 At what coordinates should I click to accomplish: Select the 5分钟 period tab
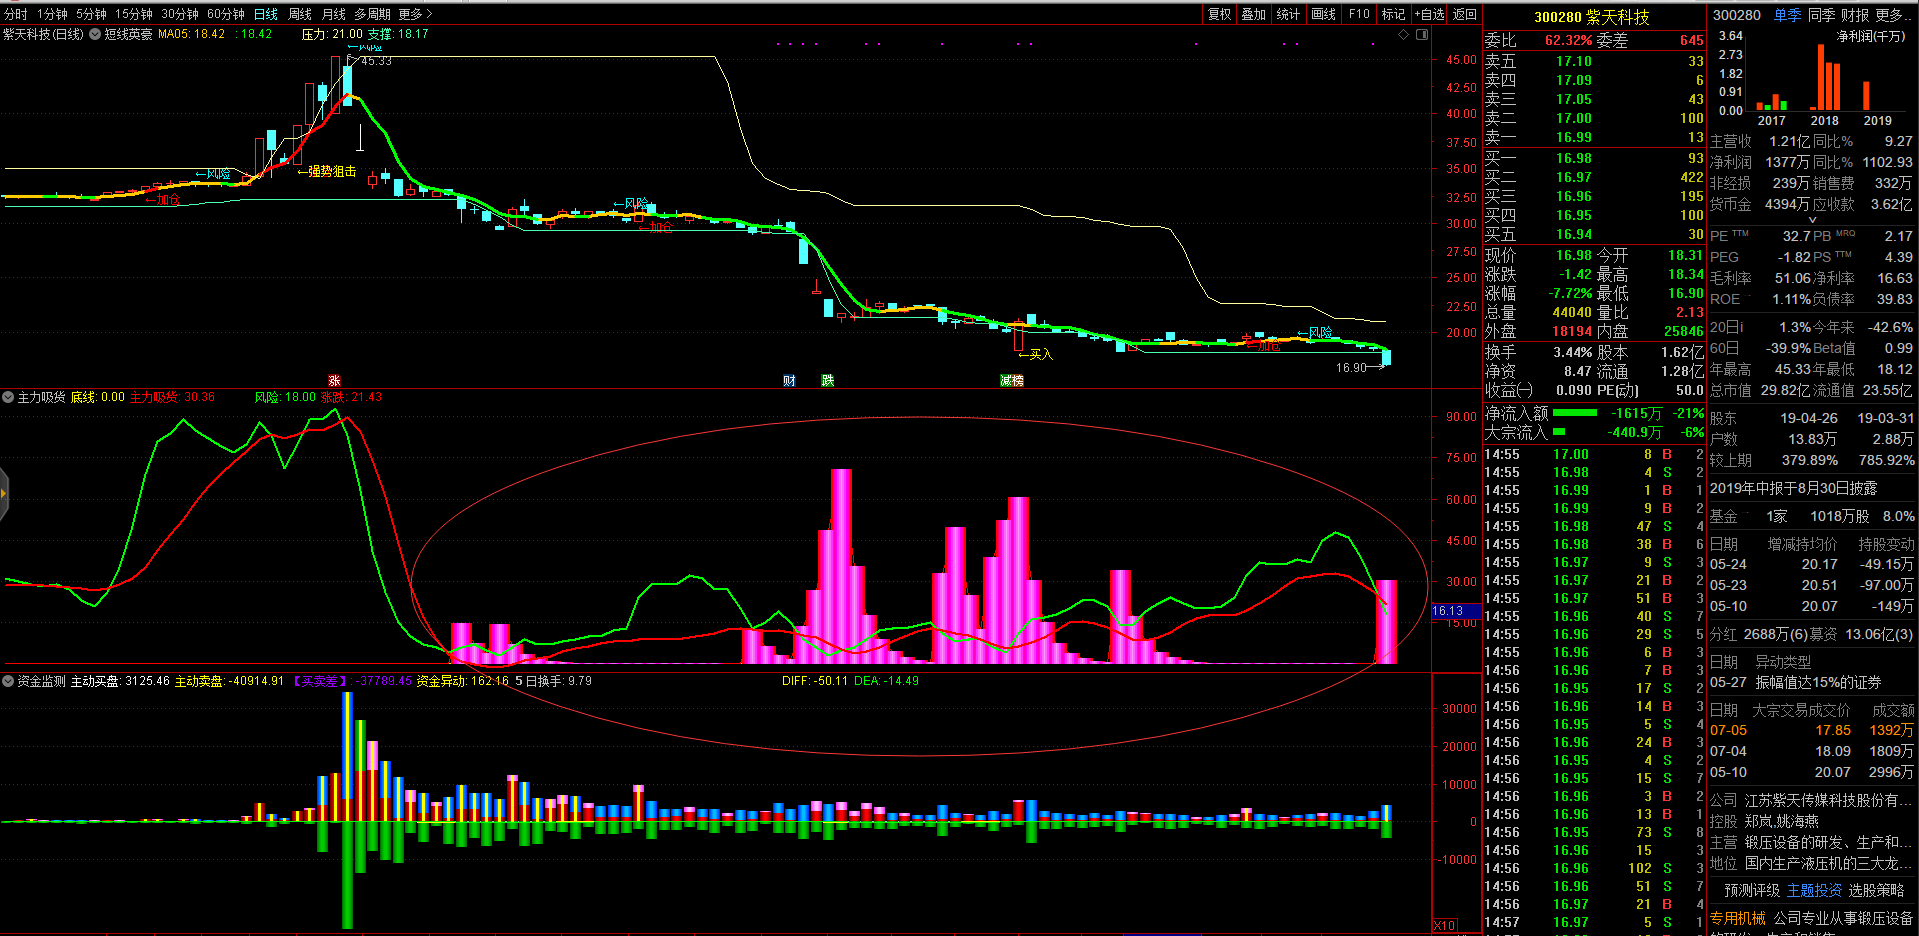(x=91, y=14)
